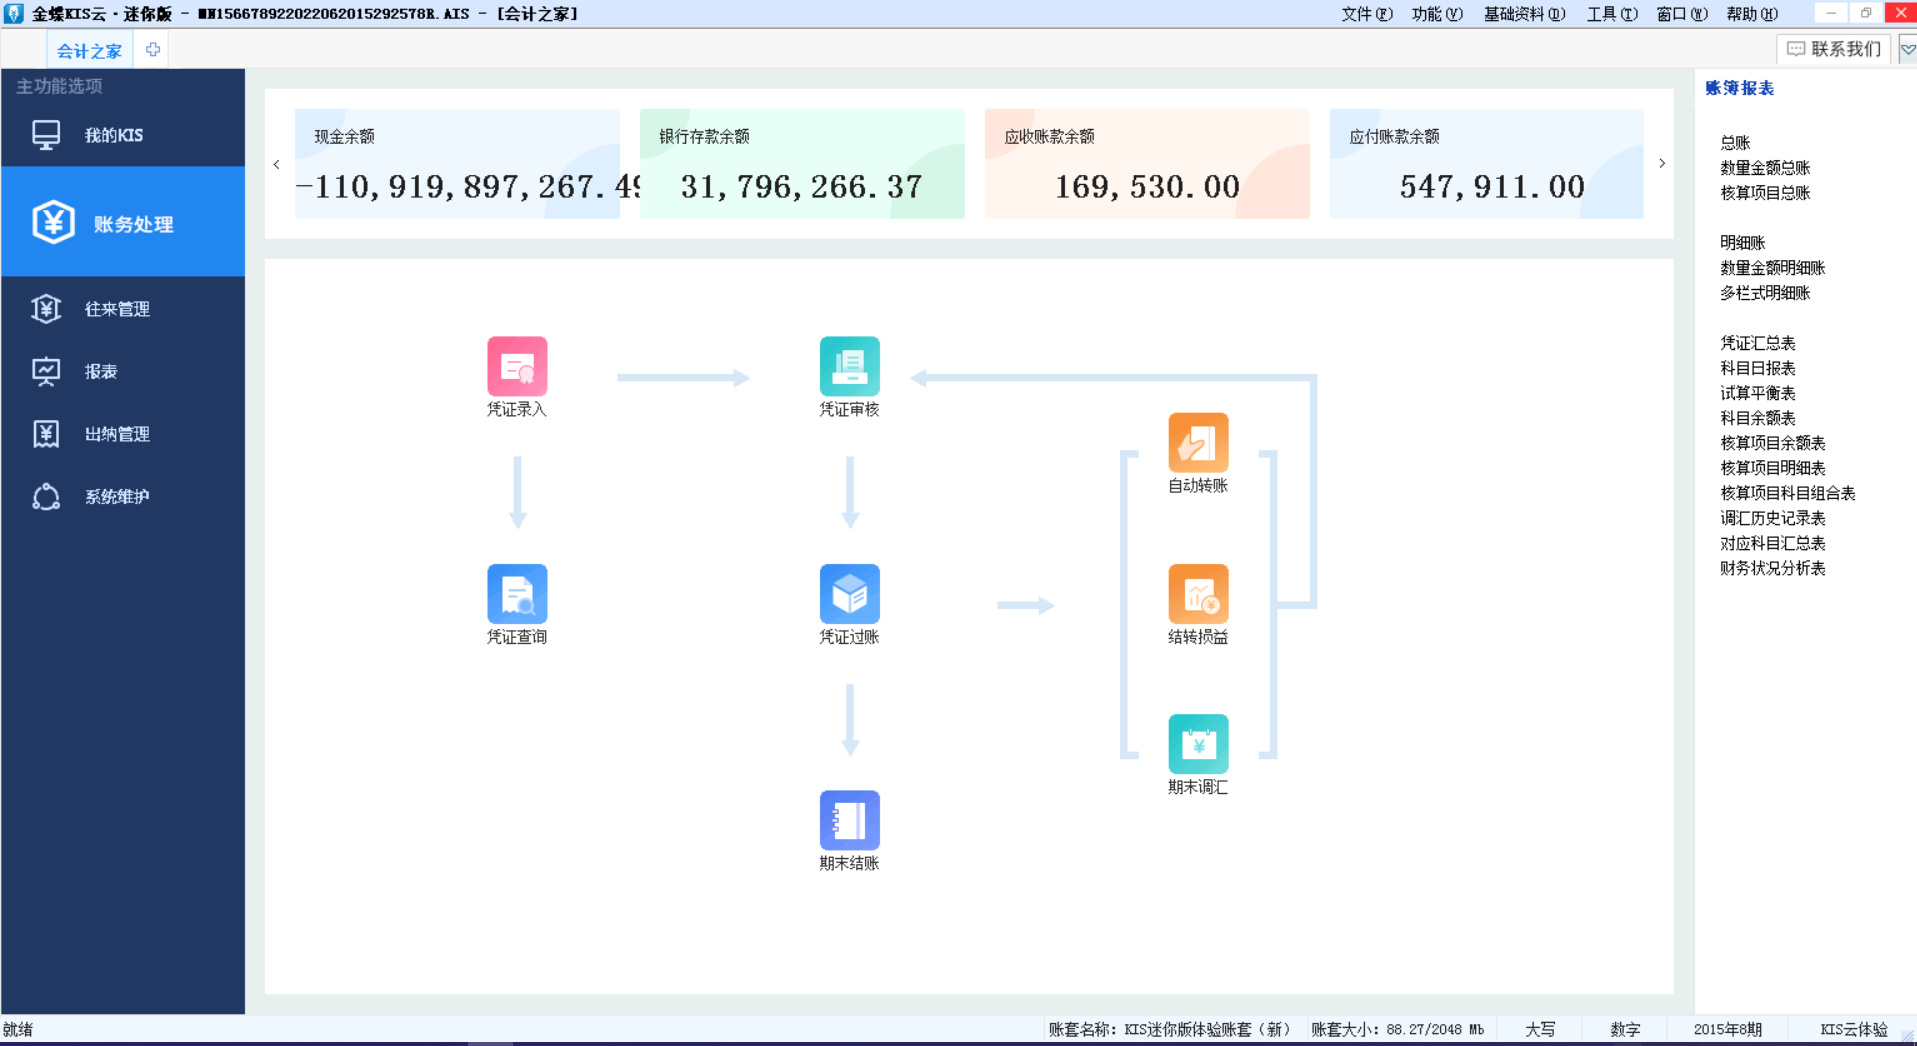
Task: Open the 工具 menu in menu bar
Action: click(x=1611, y=14)
